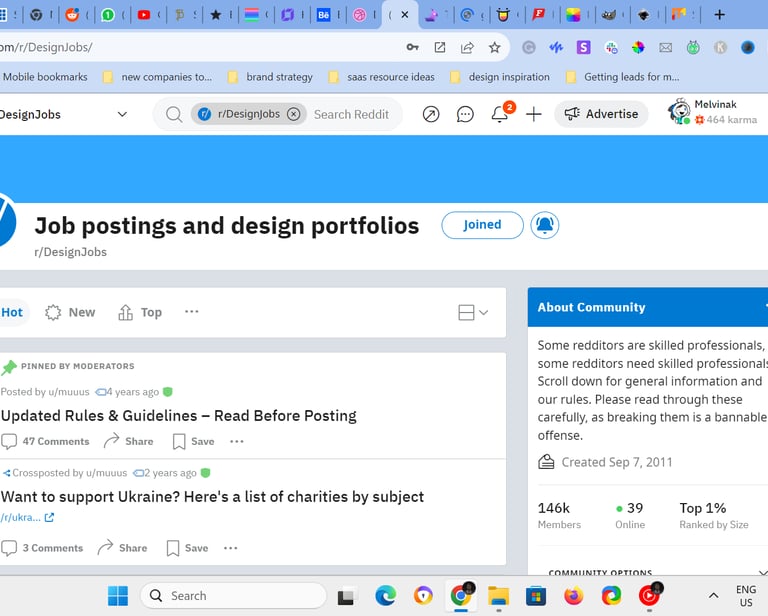Open the Melvinak user profile menu
This screenshot has height=616, width=768.
click(713, 112)
